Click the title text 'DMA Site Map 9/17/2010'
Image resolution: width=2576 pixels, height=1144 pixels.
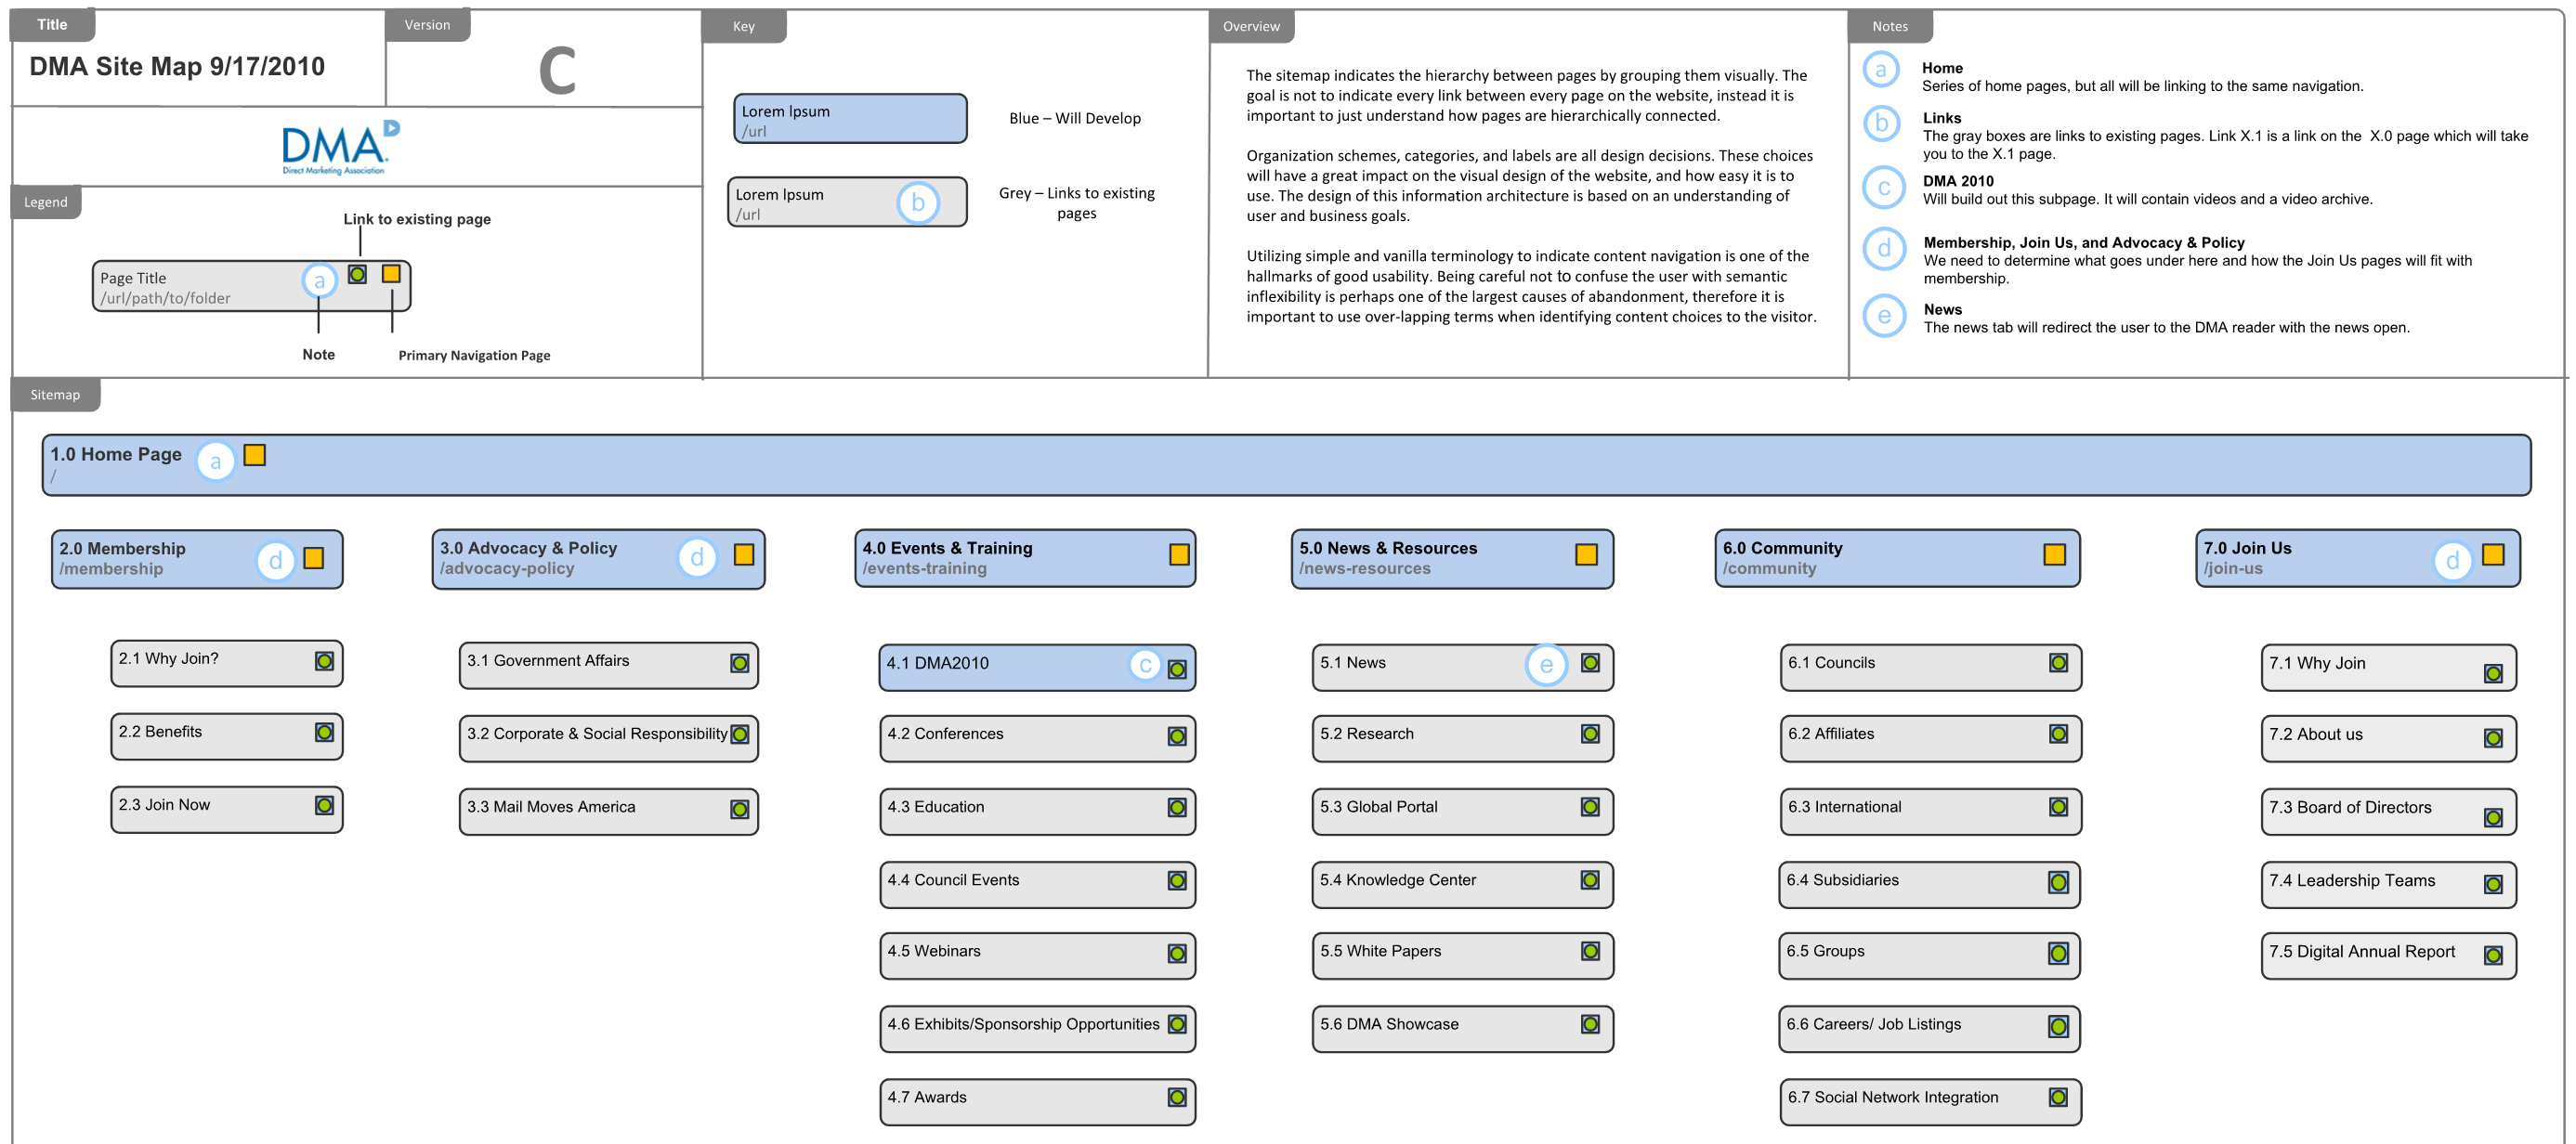tap(177, 67)
